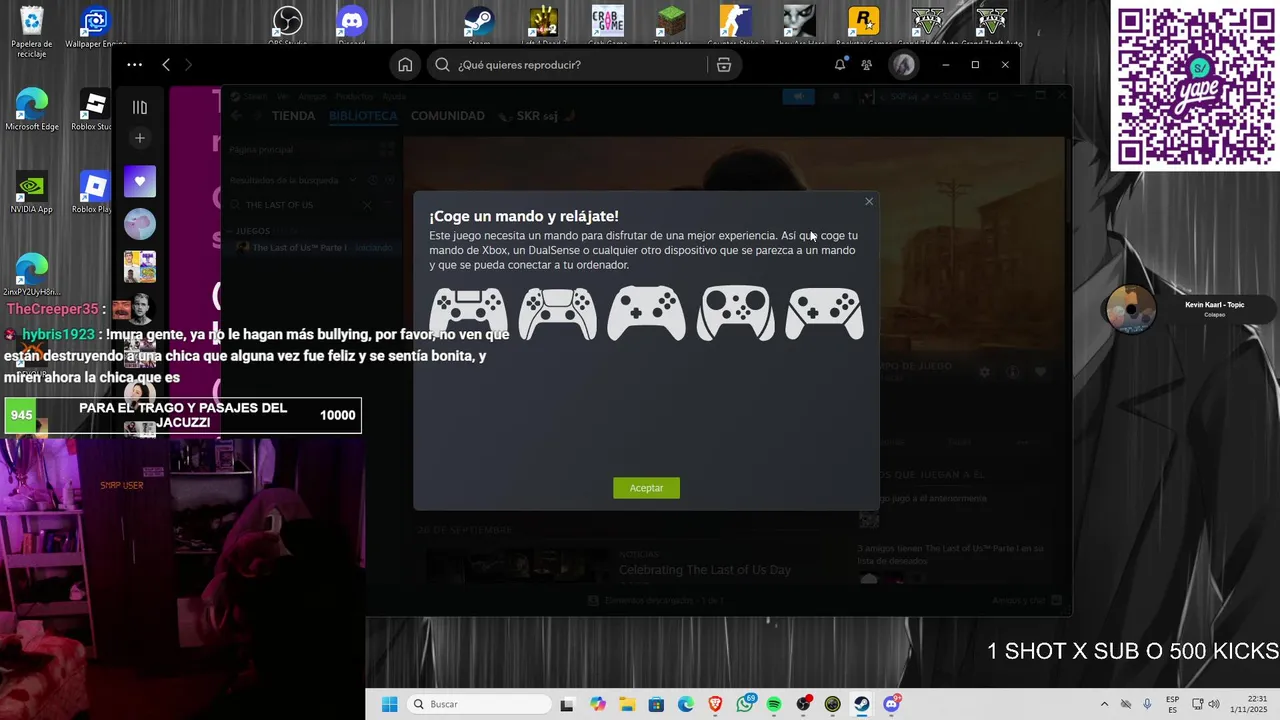Open Wallpaper Engine desktop shortcut
Image resolution: width=1280 pixels, height=720 pixels.
95,28
